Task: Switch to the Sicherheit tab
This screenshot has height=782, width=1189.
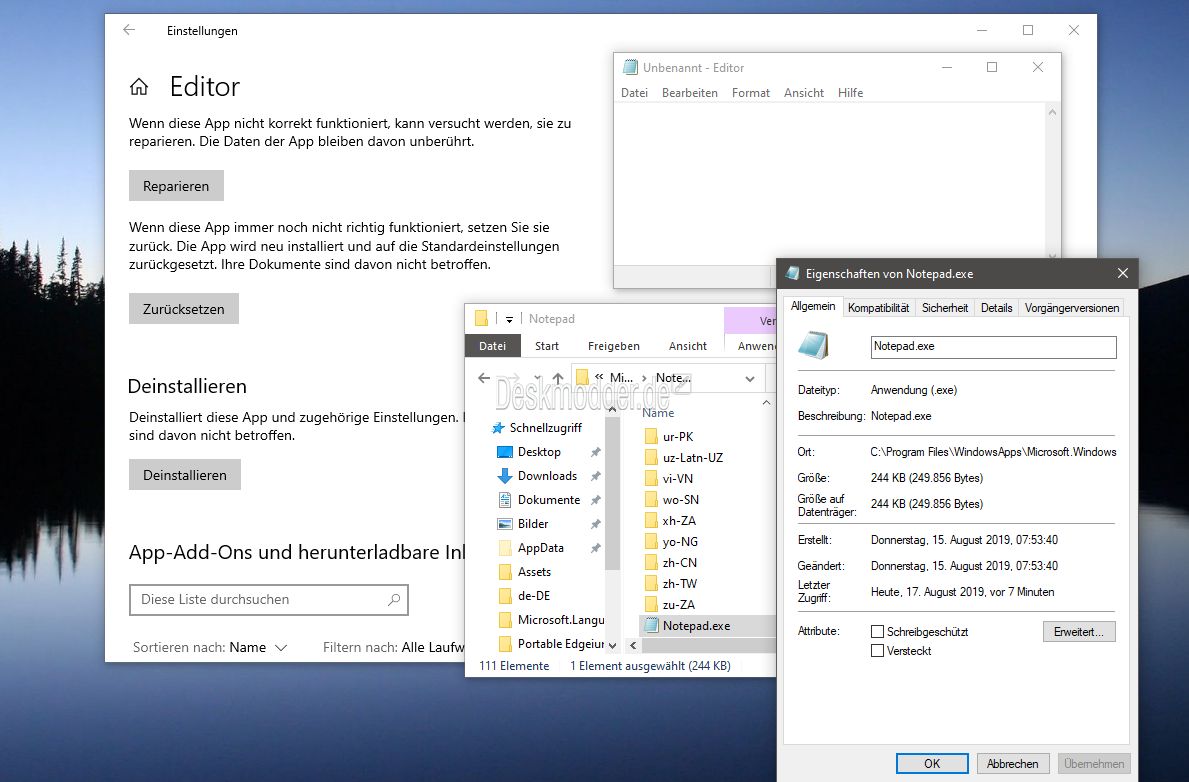Action: tap(945, 308)
